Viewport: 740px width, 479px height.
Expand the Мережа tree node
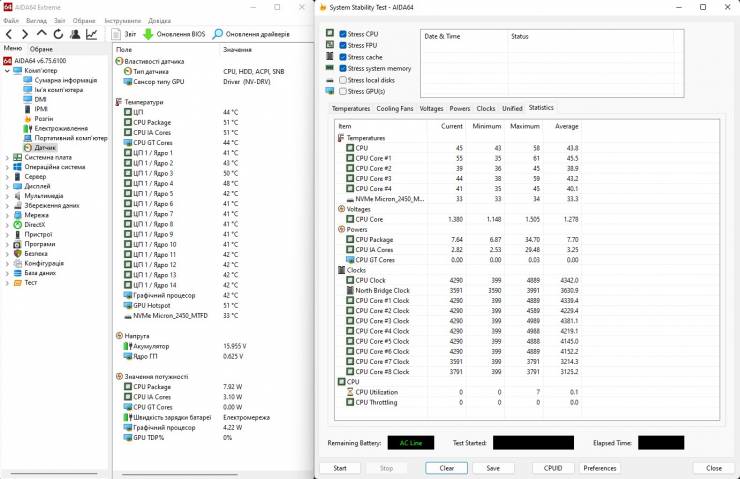coord(7,215)
